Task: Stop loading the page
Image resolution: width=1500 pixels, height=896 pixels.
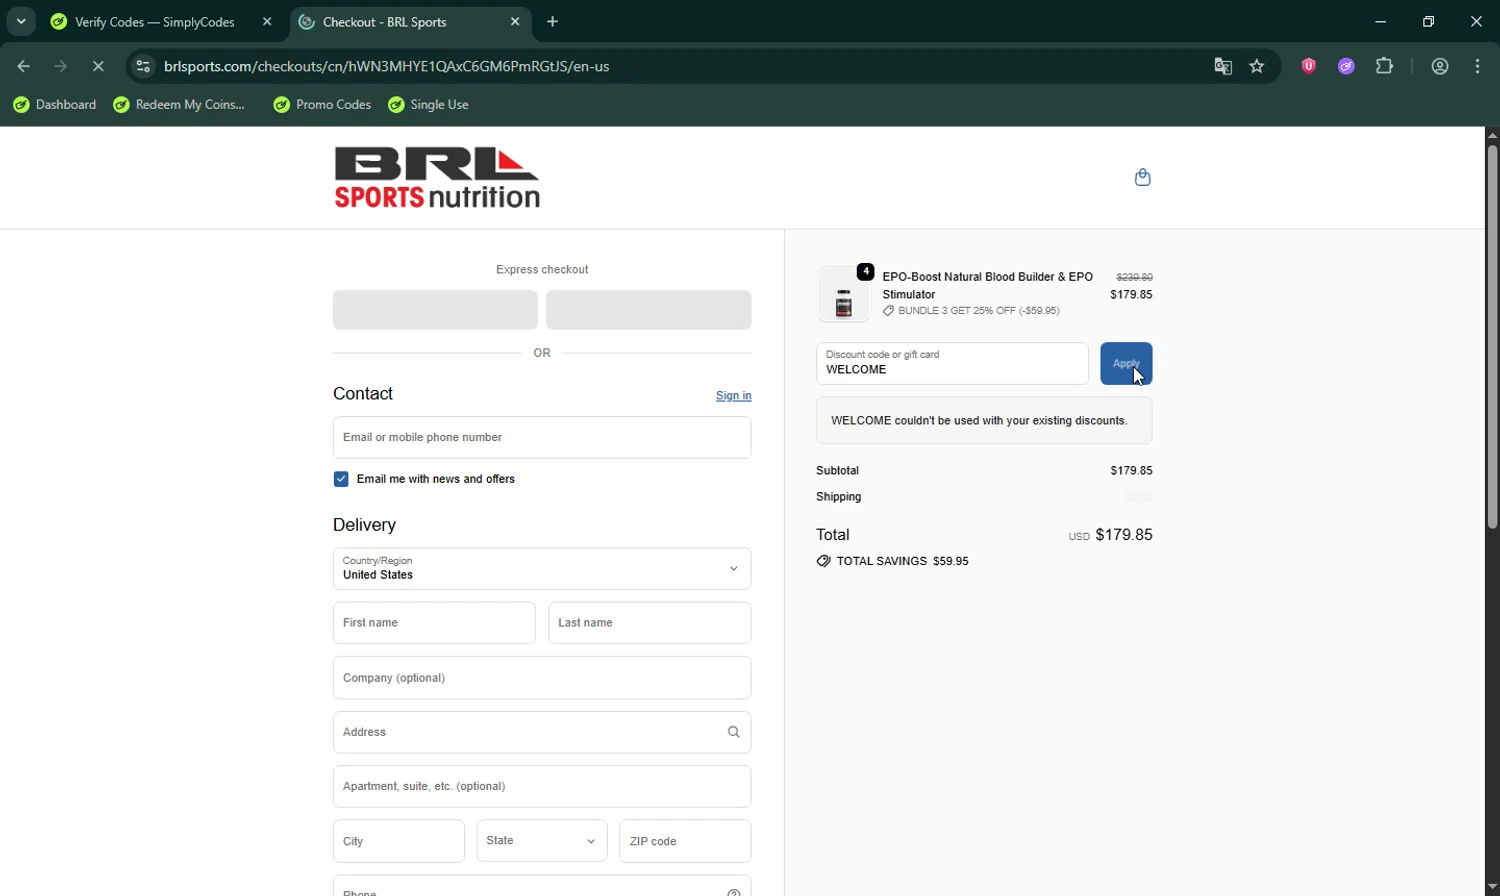Action: click(98, 66)
